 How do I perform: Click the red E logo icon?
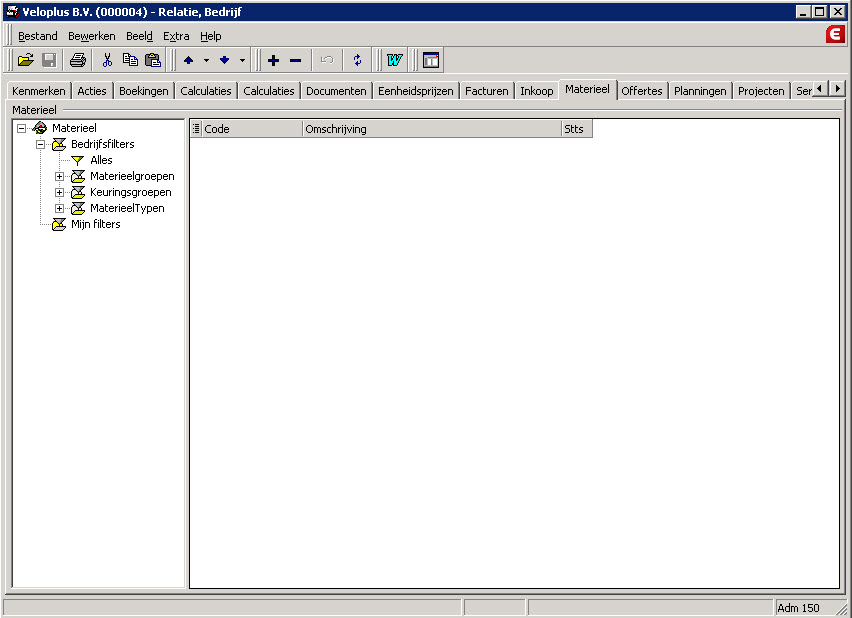coord(835,34)
